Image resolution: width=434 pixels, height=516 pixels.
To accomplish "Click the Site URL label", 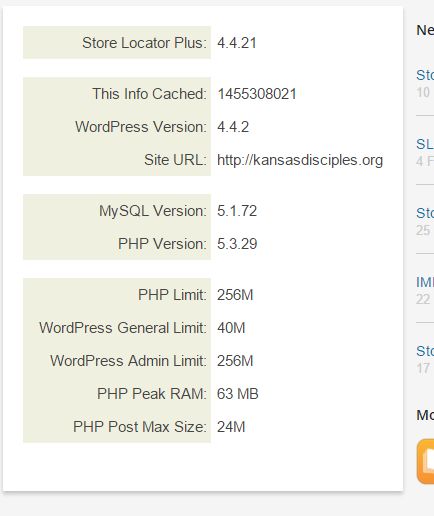I will coord(175,160).
